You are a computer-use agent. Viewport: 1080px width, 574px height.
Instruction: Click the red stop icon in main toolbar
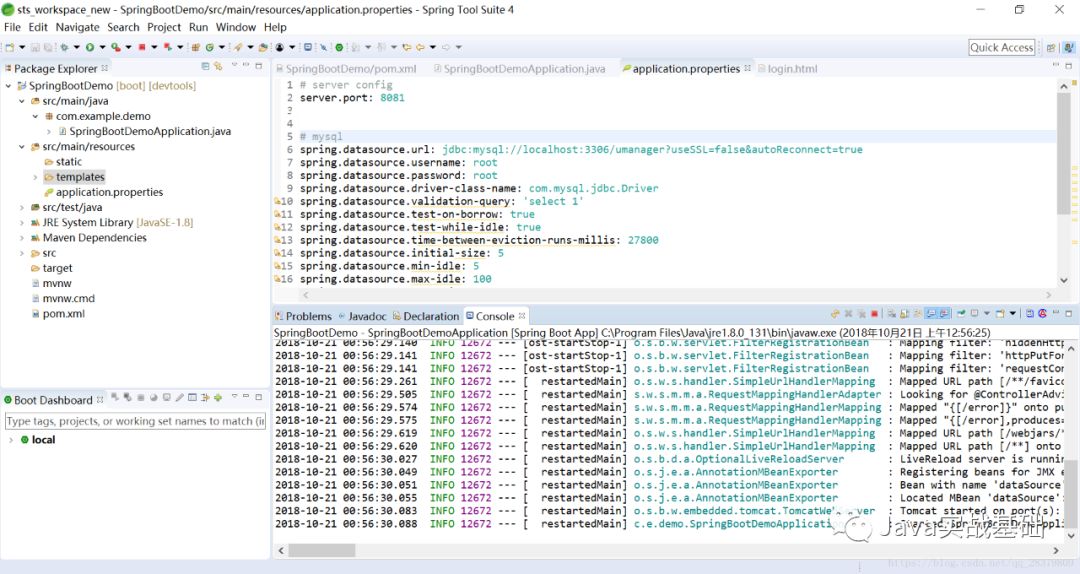(x=141, y=47)
